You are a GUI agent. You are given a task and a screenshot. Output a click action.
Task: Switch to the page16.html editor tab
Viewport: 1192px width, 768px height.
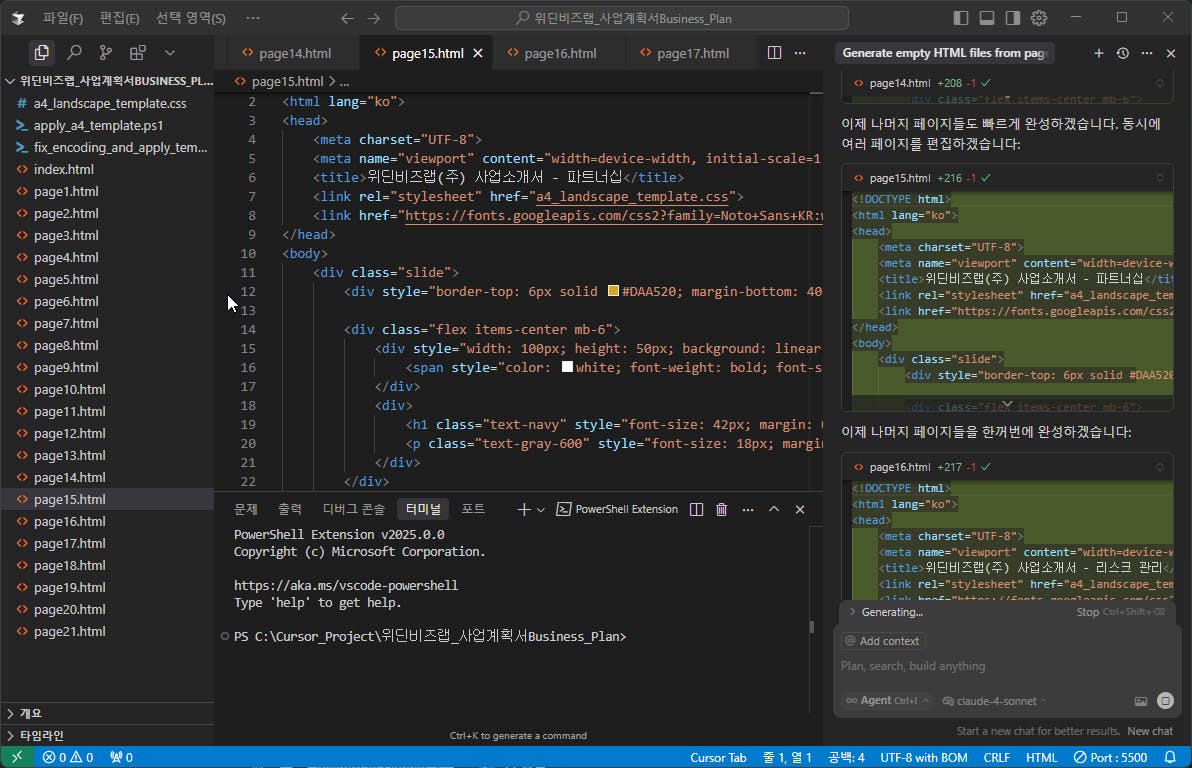point(560,53)
